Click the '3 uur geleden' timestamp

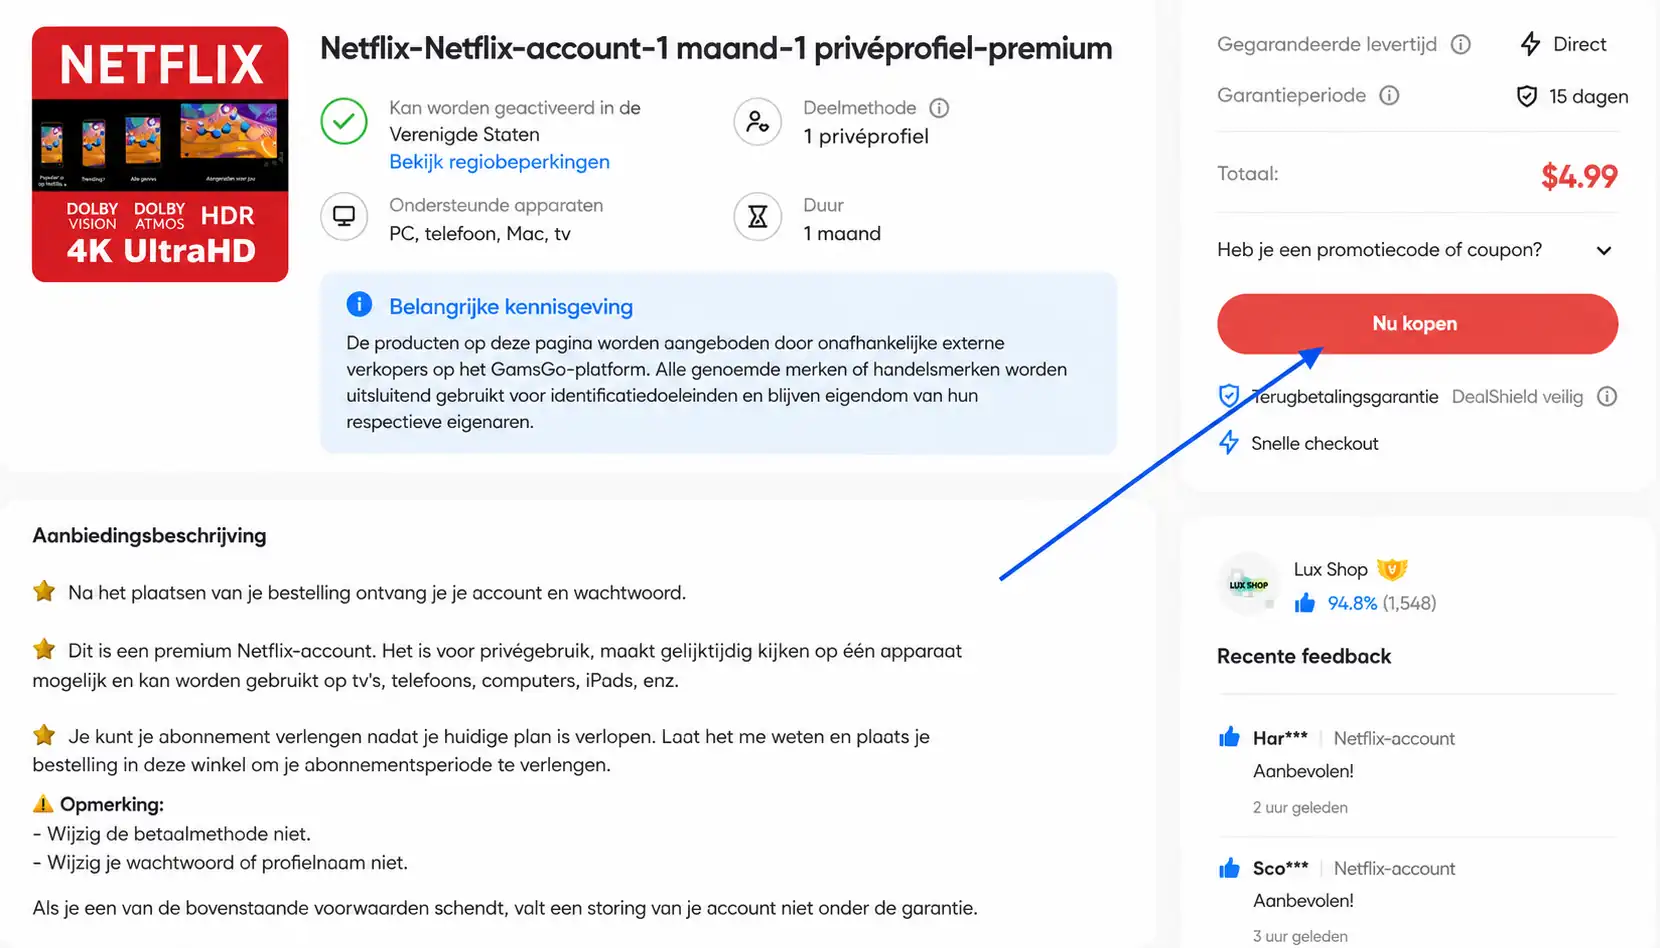pos(1300,936)
